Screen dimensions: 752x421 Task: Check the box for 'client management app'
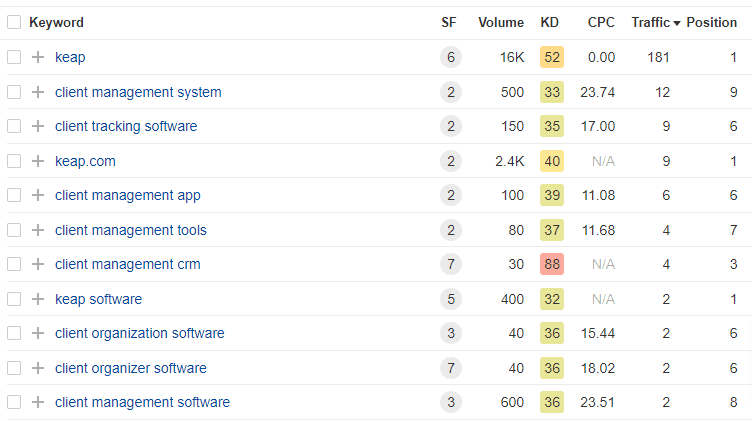[14, 195]
